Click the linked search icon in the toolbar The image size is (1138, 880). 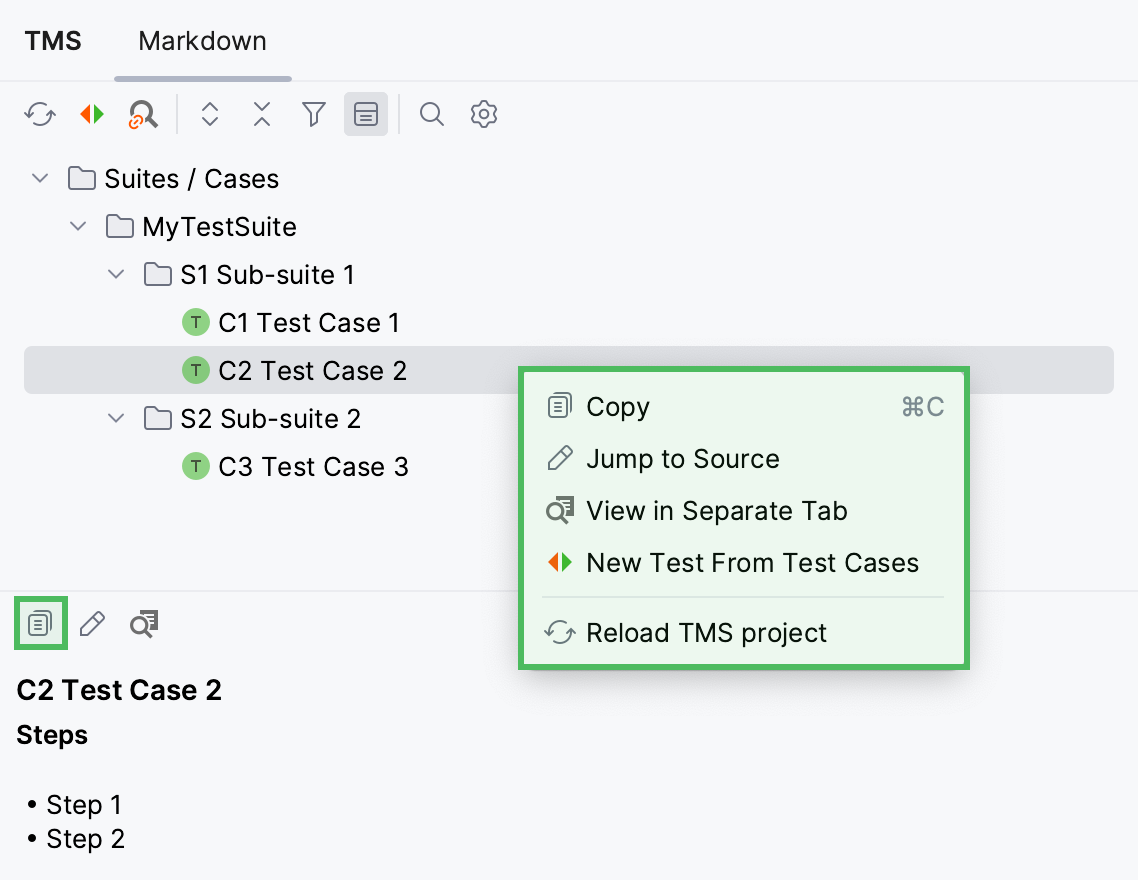tap(142, 114)
